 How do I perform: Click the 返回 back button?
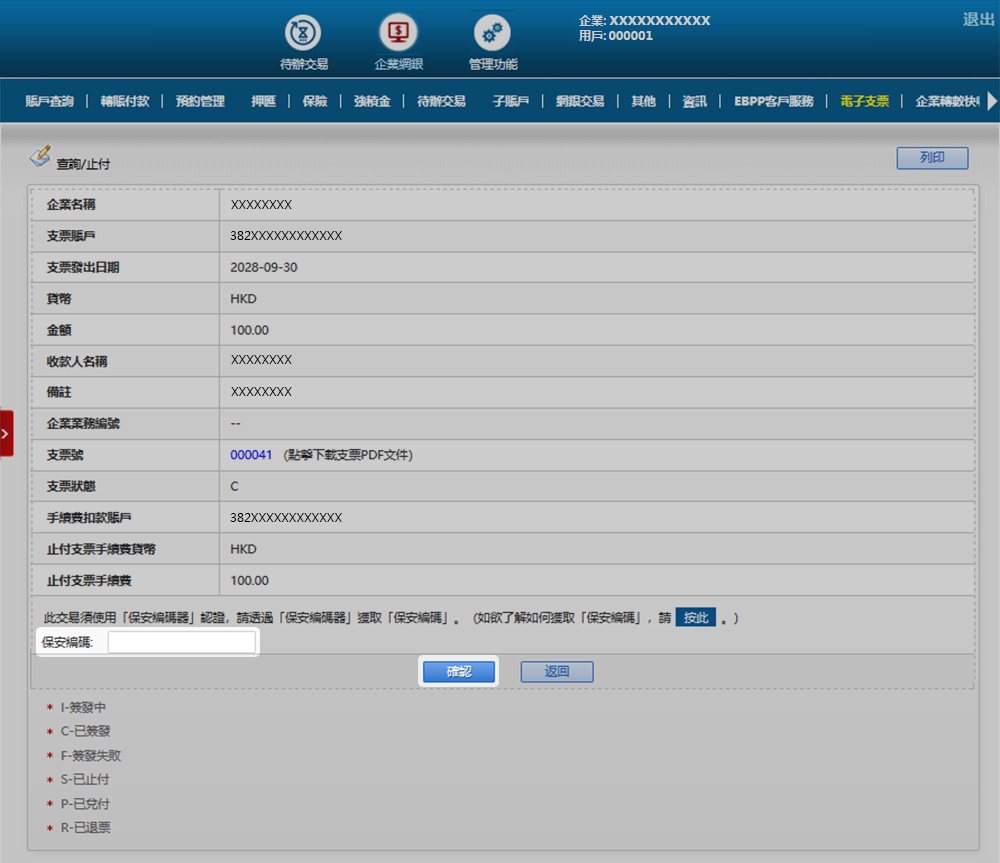[x=557, y=672]
